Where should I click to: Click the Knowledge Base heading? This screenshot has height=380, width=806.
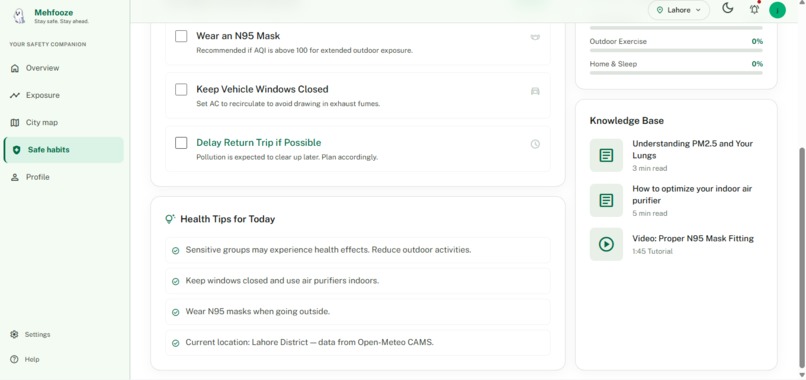coord(627,121)
